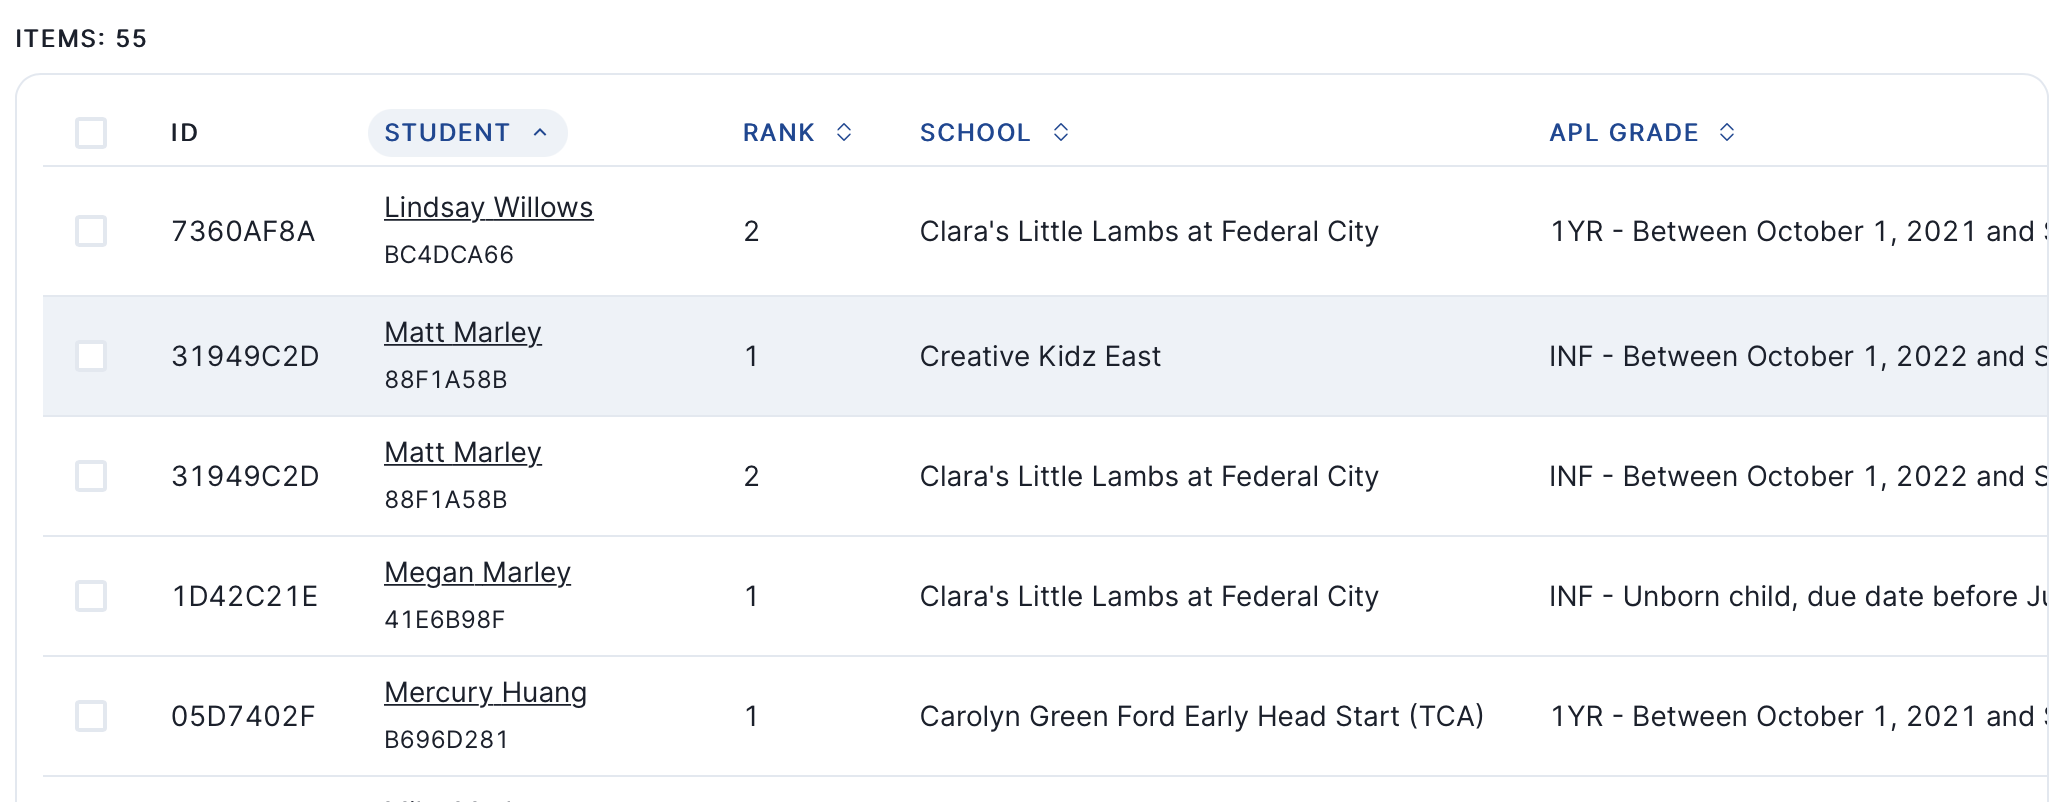Screen dimensions: 2066x802
Task: Click ID cell 7360AF8A
Action: point(243,231)
